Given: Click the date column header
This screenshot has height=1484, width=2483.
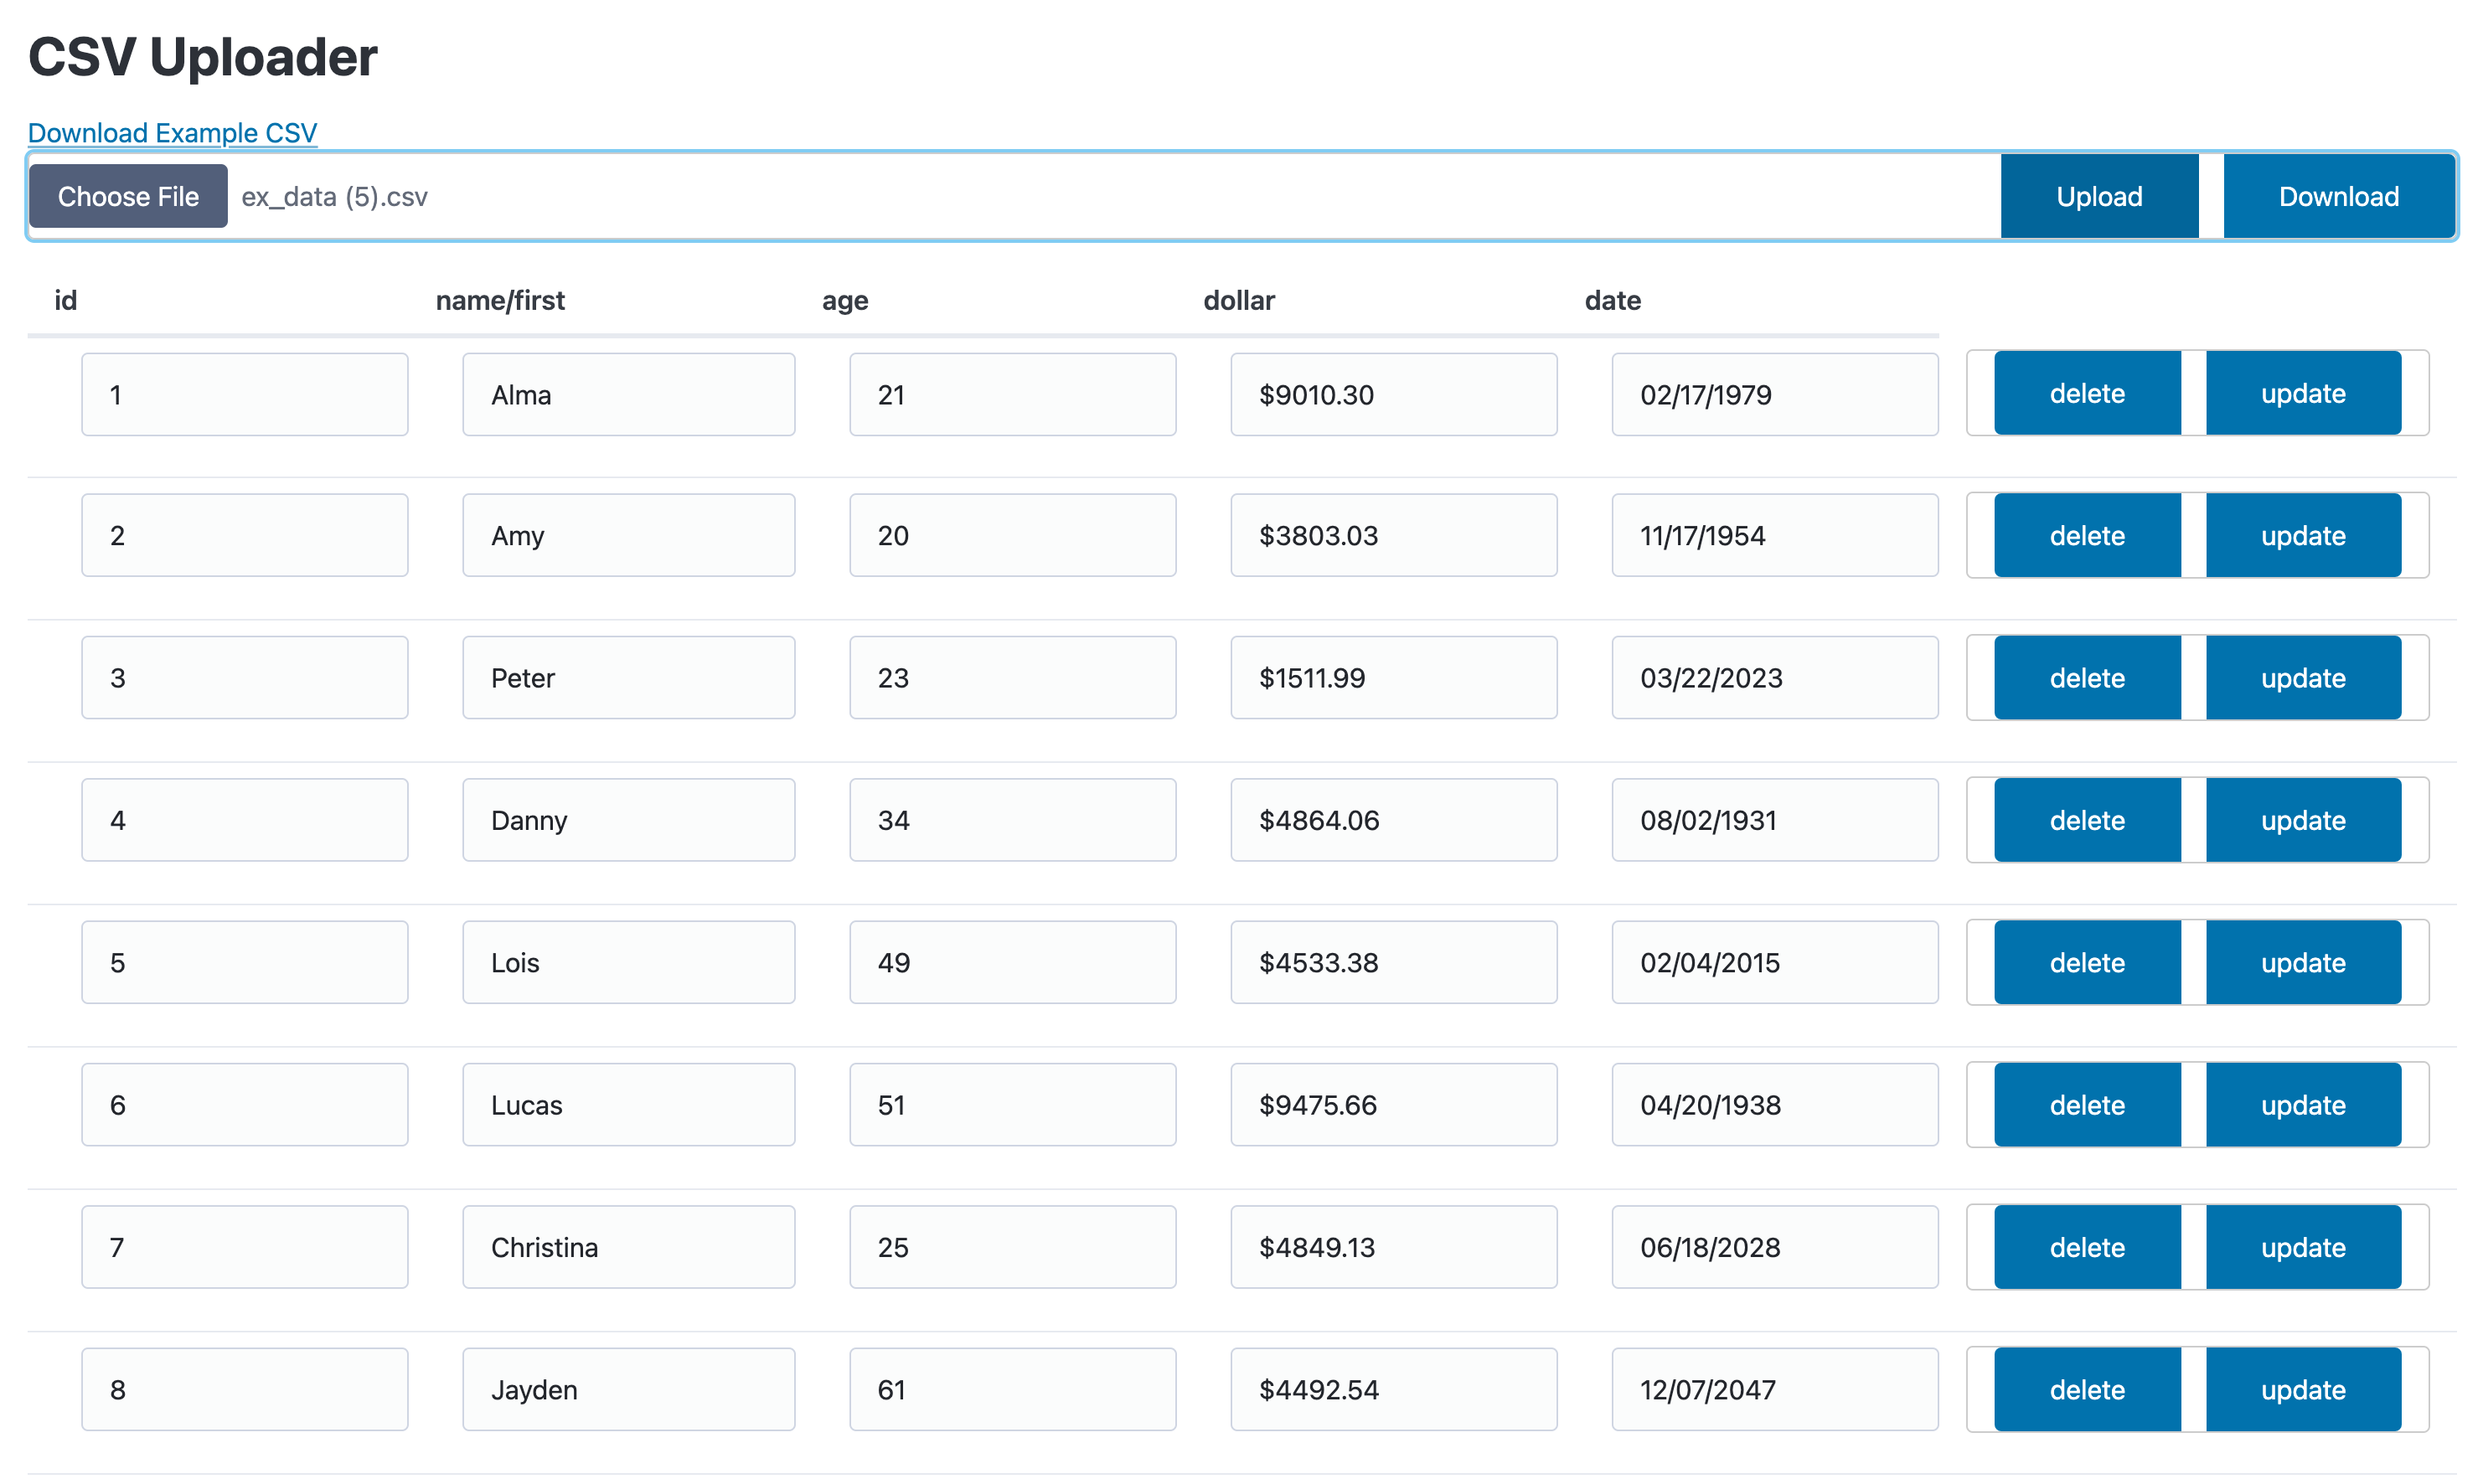Looking at the screenshot, I should (1612, 301).
